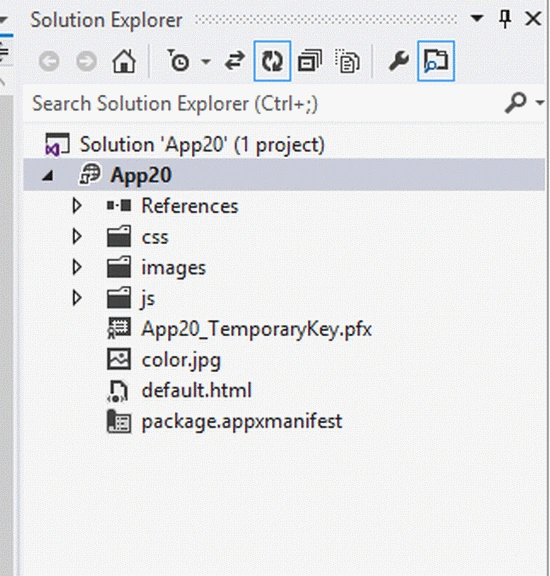Expand the References node

tap(77, 206)
